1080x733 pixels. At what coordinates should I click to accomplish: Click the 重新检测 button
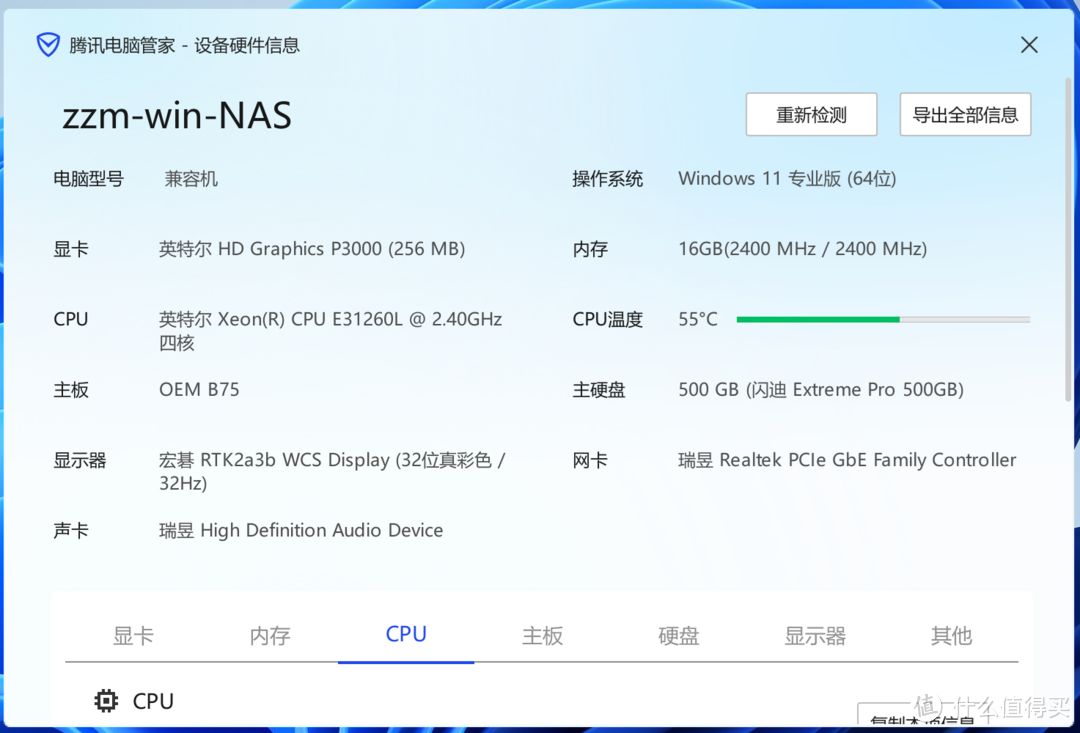click(x=811, y=114)
